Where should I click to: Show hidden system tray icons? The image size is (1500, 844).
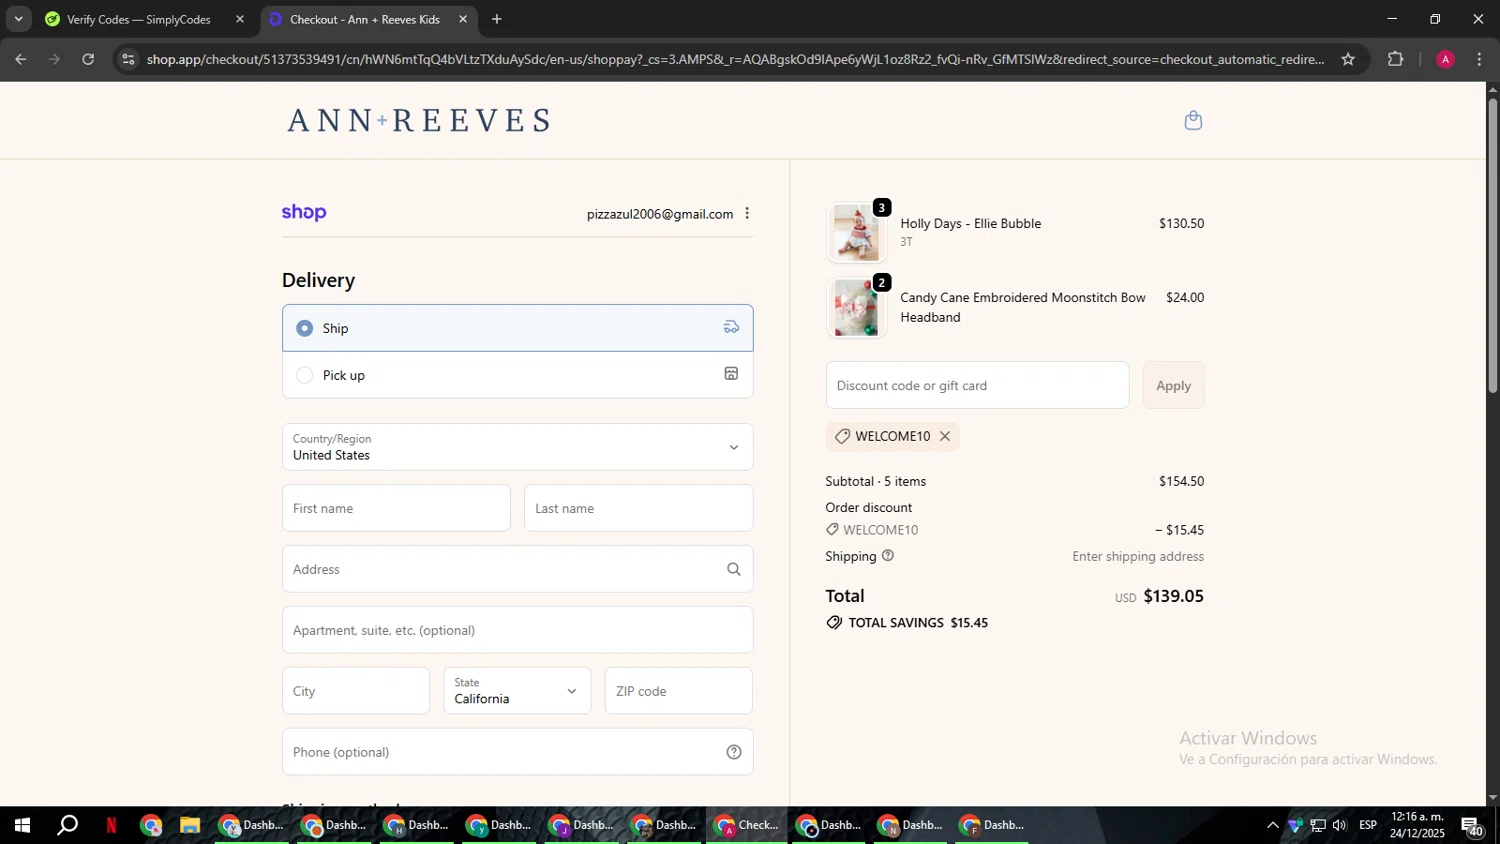(1272, 826)
